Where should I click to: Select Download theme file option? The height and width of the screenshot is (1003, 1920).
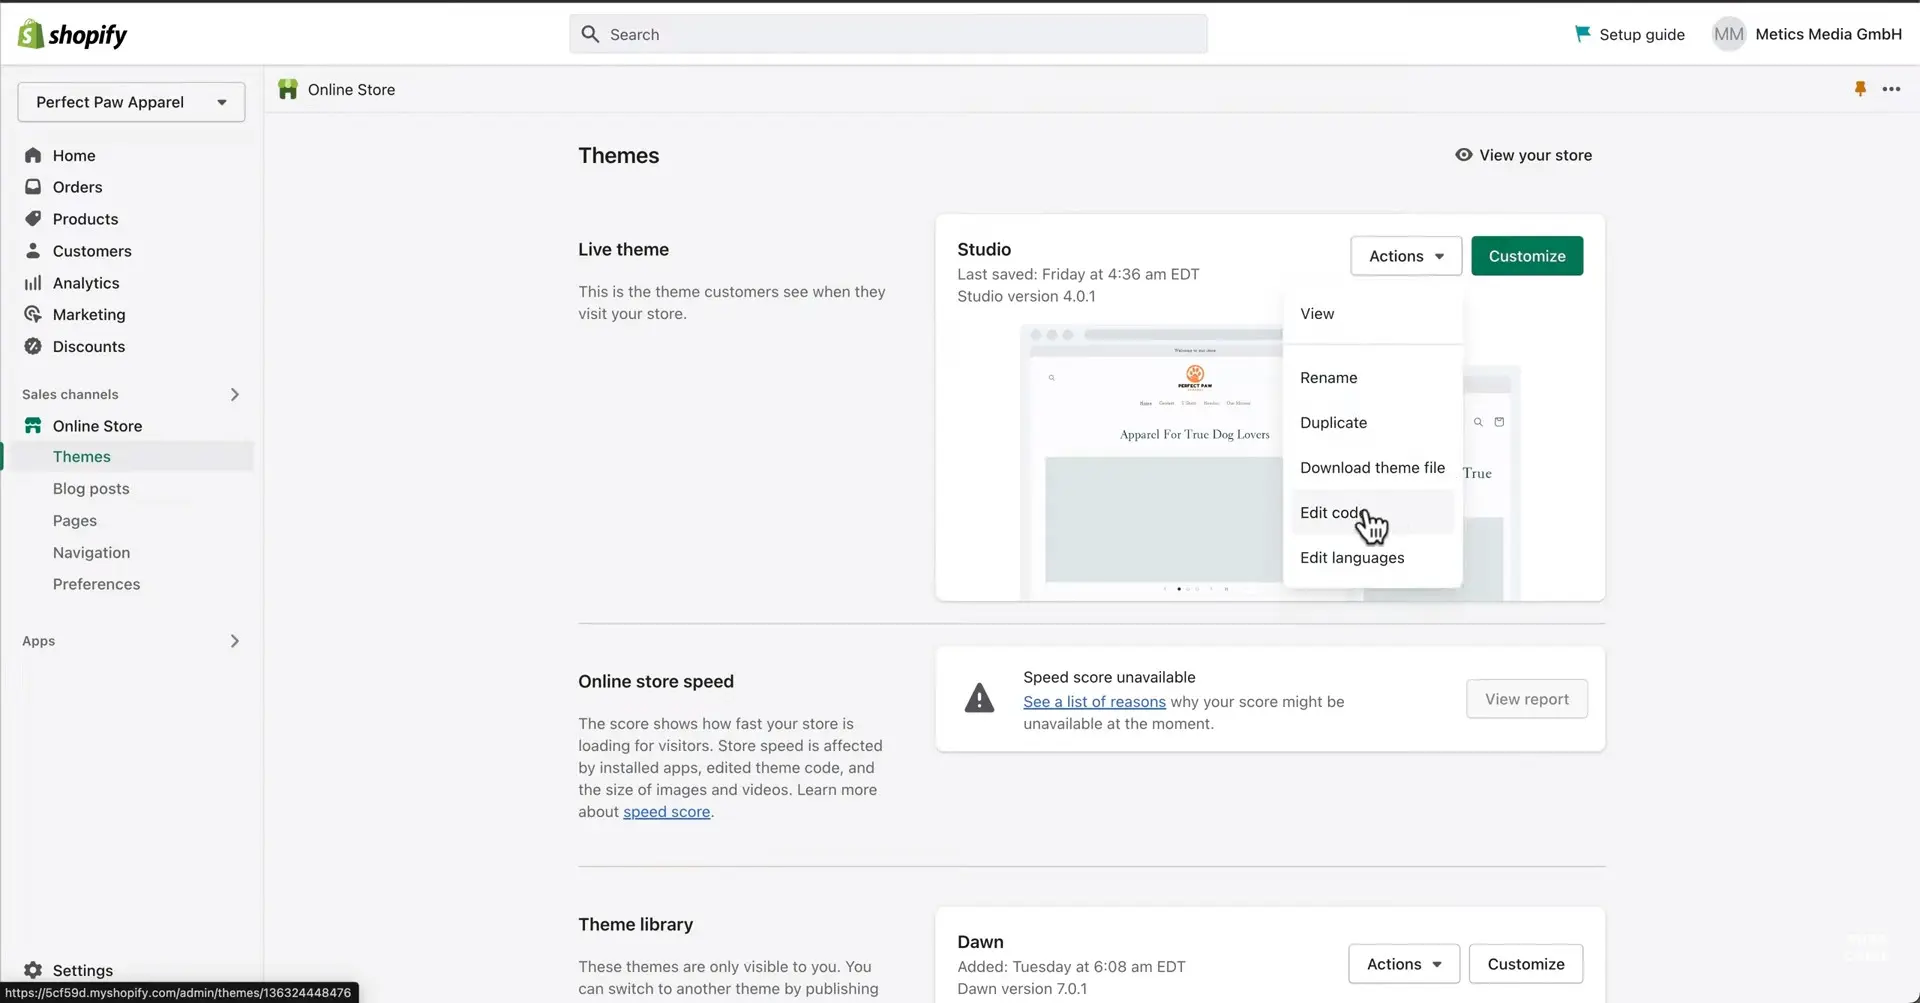pyautogui.click(x=1372, y=468)
